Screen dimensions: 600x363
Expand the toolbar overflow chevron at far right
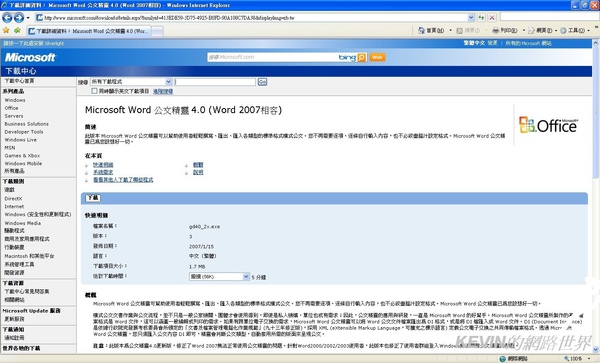[x=596, y=28]
